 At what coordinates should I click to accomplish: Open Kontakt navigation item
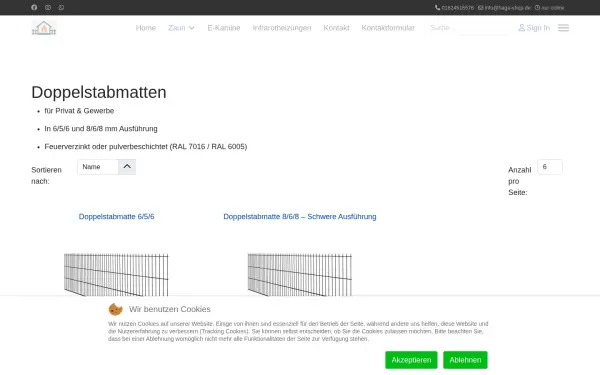[x=336, y=28]
